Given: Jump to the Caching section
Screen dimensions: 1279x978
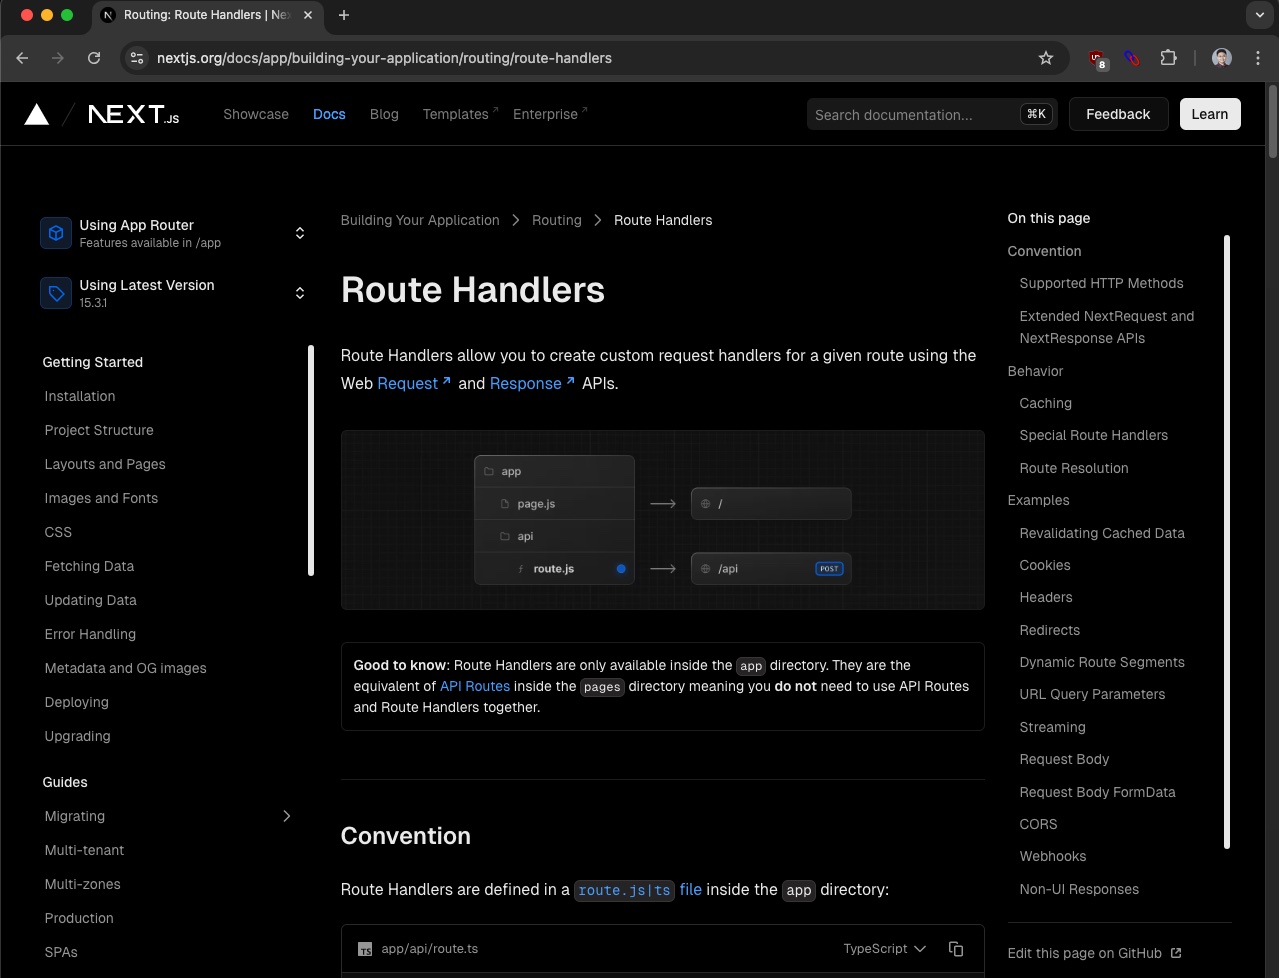Looking at the screenshot, I should [1045, 403].
